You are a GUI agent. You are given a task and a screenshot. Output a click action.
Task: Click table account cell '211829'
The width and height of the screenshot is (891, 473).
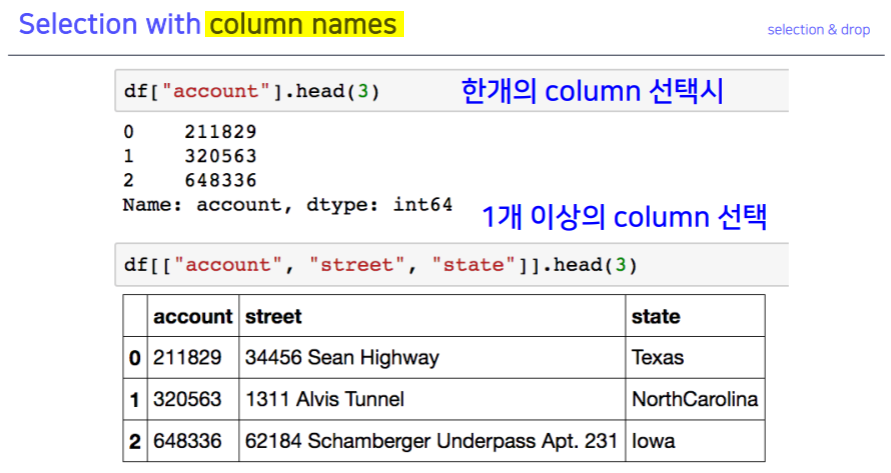tap(193, 358)
